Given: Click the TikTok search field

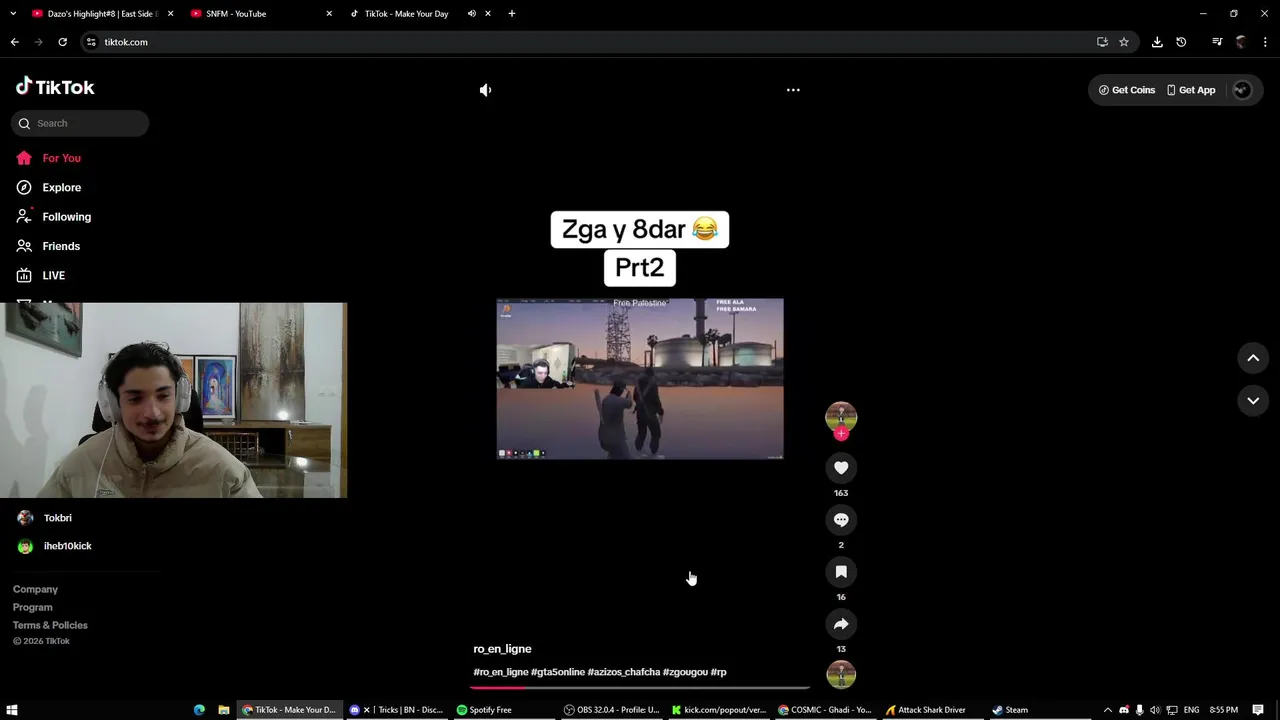Looking at the screenshot, I should [80, 123].
